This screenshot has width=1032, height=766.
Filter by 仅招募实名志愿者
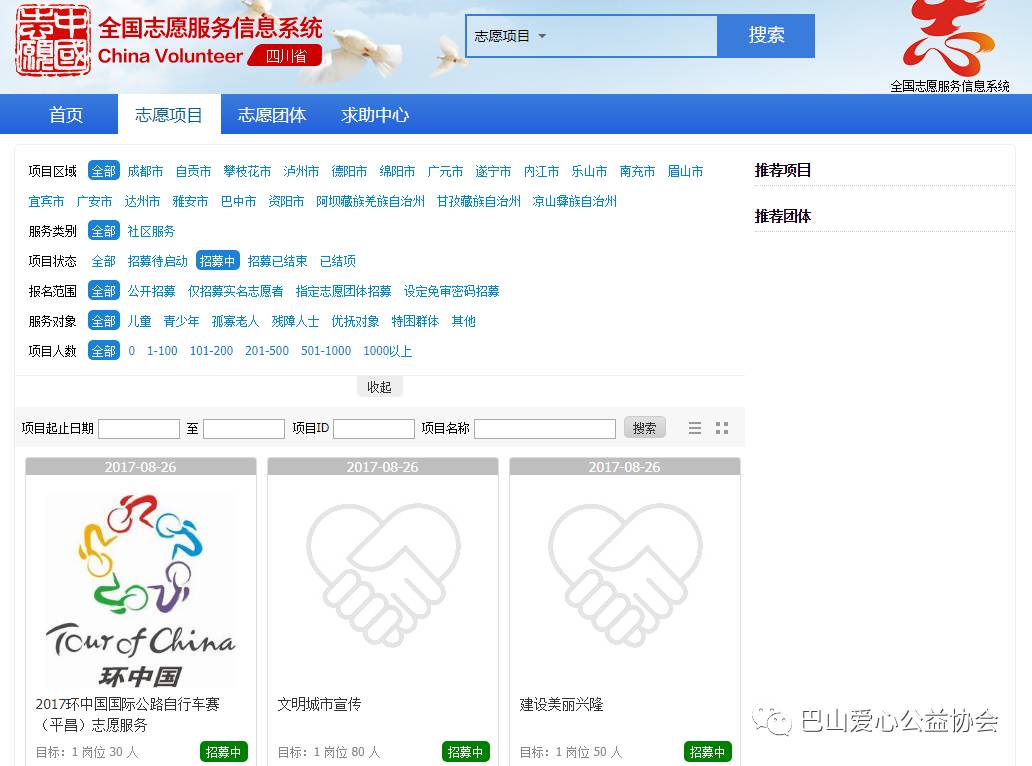point(236,291)
